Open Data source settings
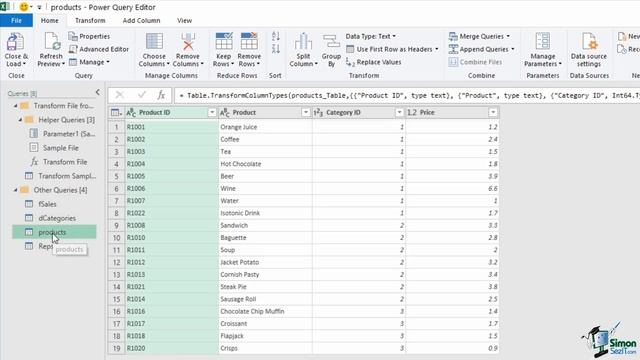 tap(589, 50)
